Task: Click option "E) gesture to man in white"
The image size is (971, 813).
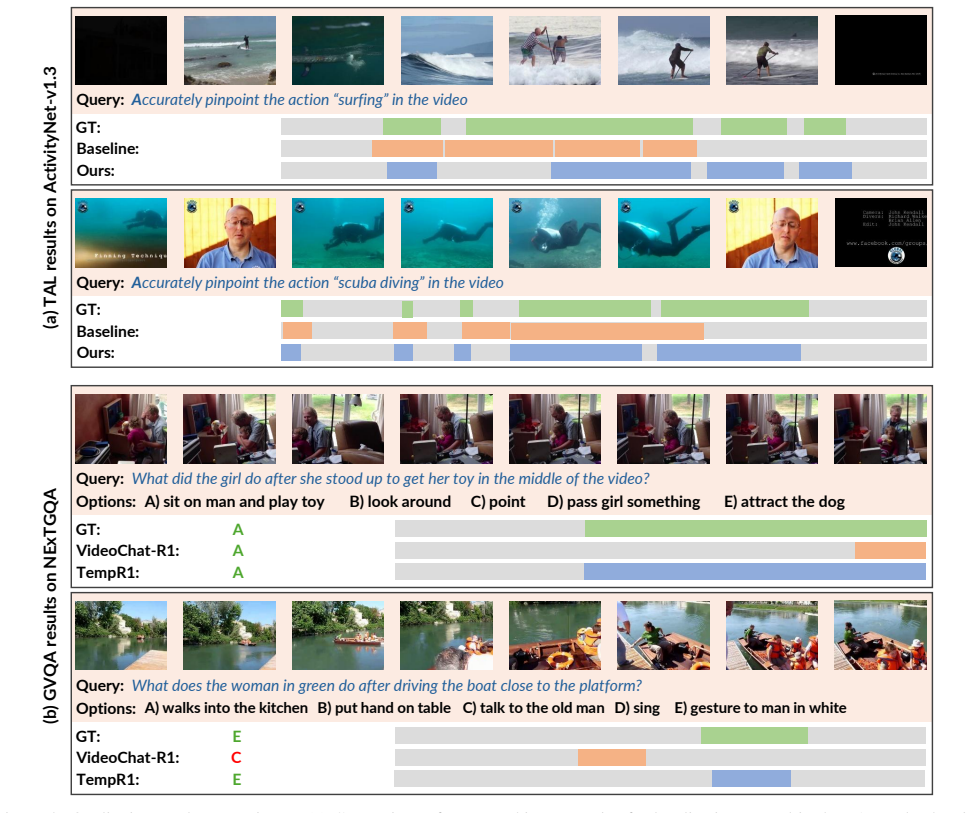Action: 760,708
